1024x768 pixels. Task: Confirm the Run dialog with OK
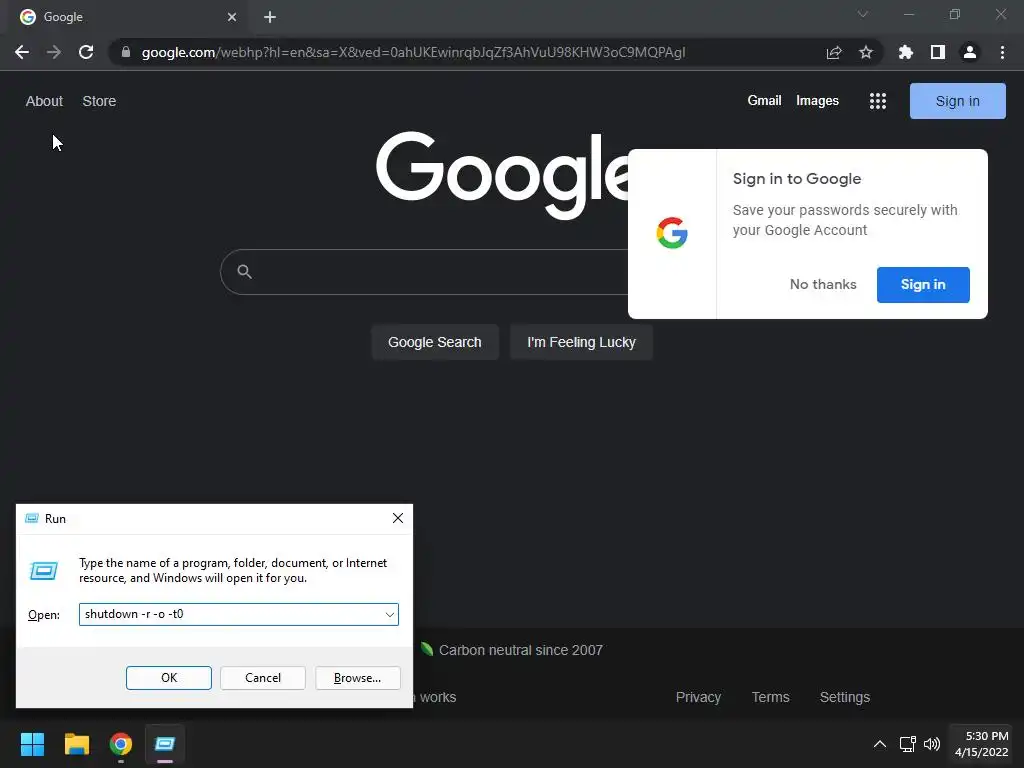click(168, 678)
